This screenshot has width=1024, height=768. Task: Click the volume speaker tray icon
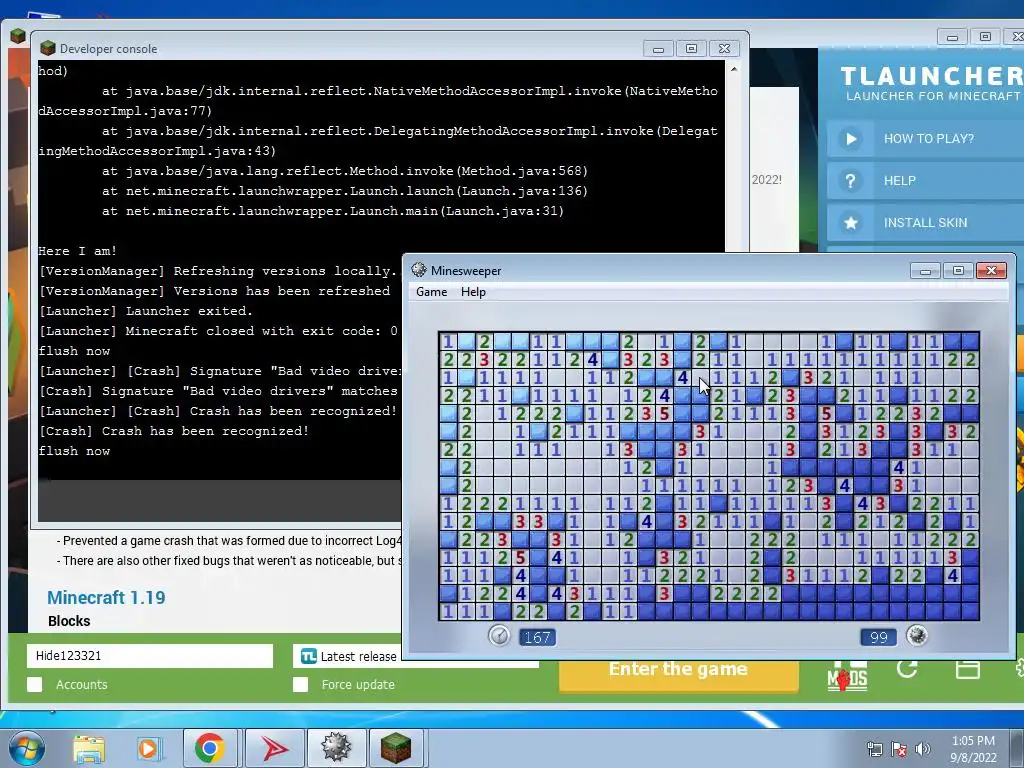click(x=922, y=748)
